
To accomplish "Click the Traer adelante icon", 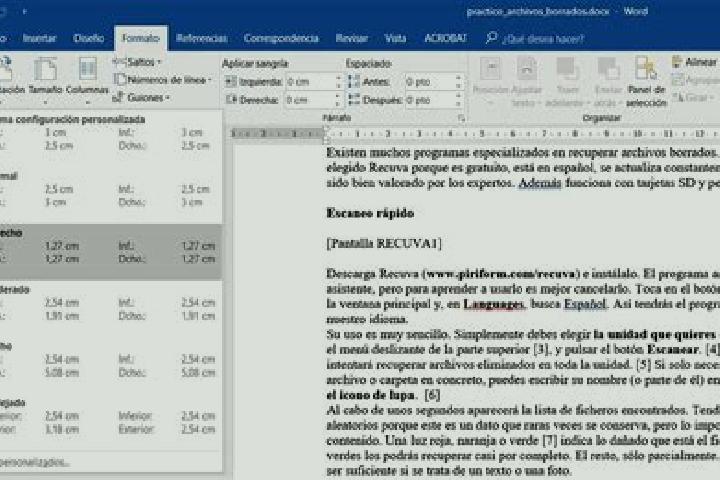I will click(568, 69).
